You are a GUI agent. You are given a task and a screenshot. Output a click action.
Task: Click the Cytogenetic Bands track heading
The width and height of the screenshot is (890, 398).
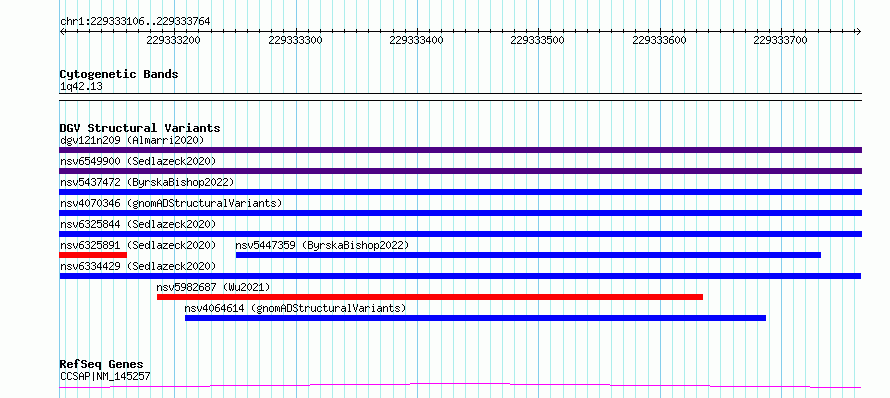119,74
